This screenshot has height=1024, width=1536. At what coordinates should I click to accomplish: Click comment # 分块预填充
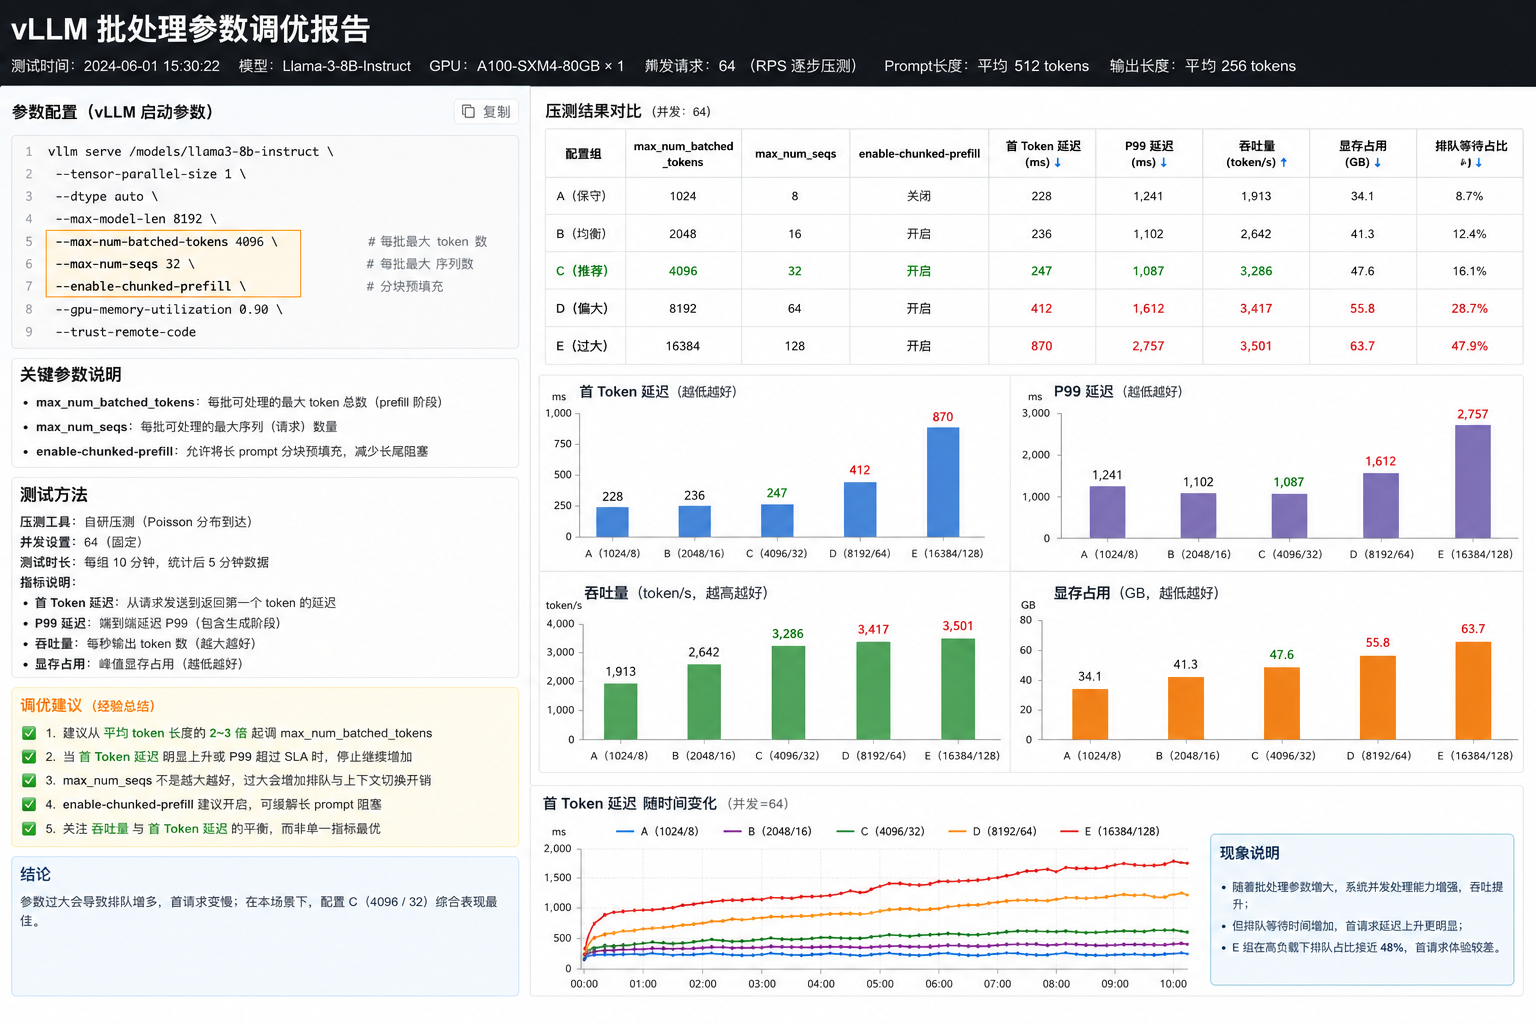[404, 286]
